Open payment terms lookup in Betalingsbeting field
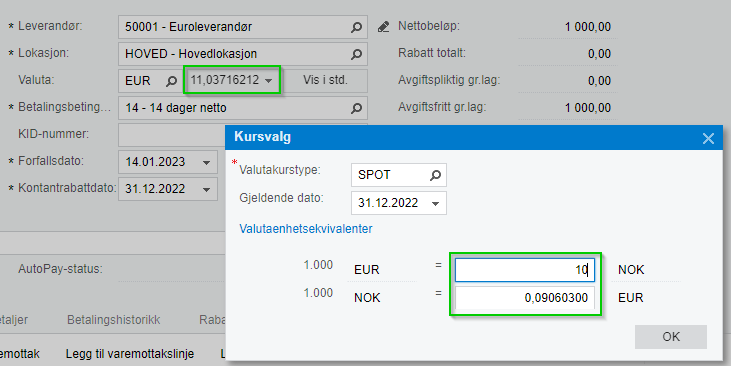Screen dimensions: 731x366 point(356,108)
